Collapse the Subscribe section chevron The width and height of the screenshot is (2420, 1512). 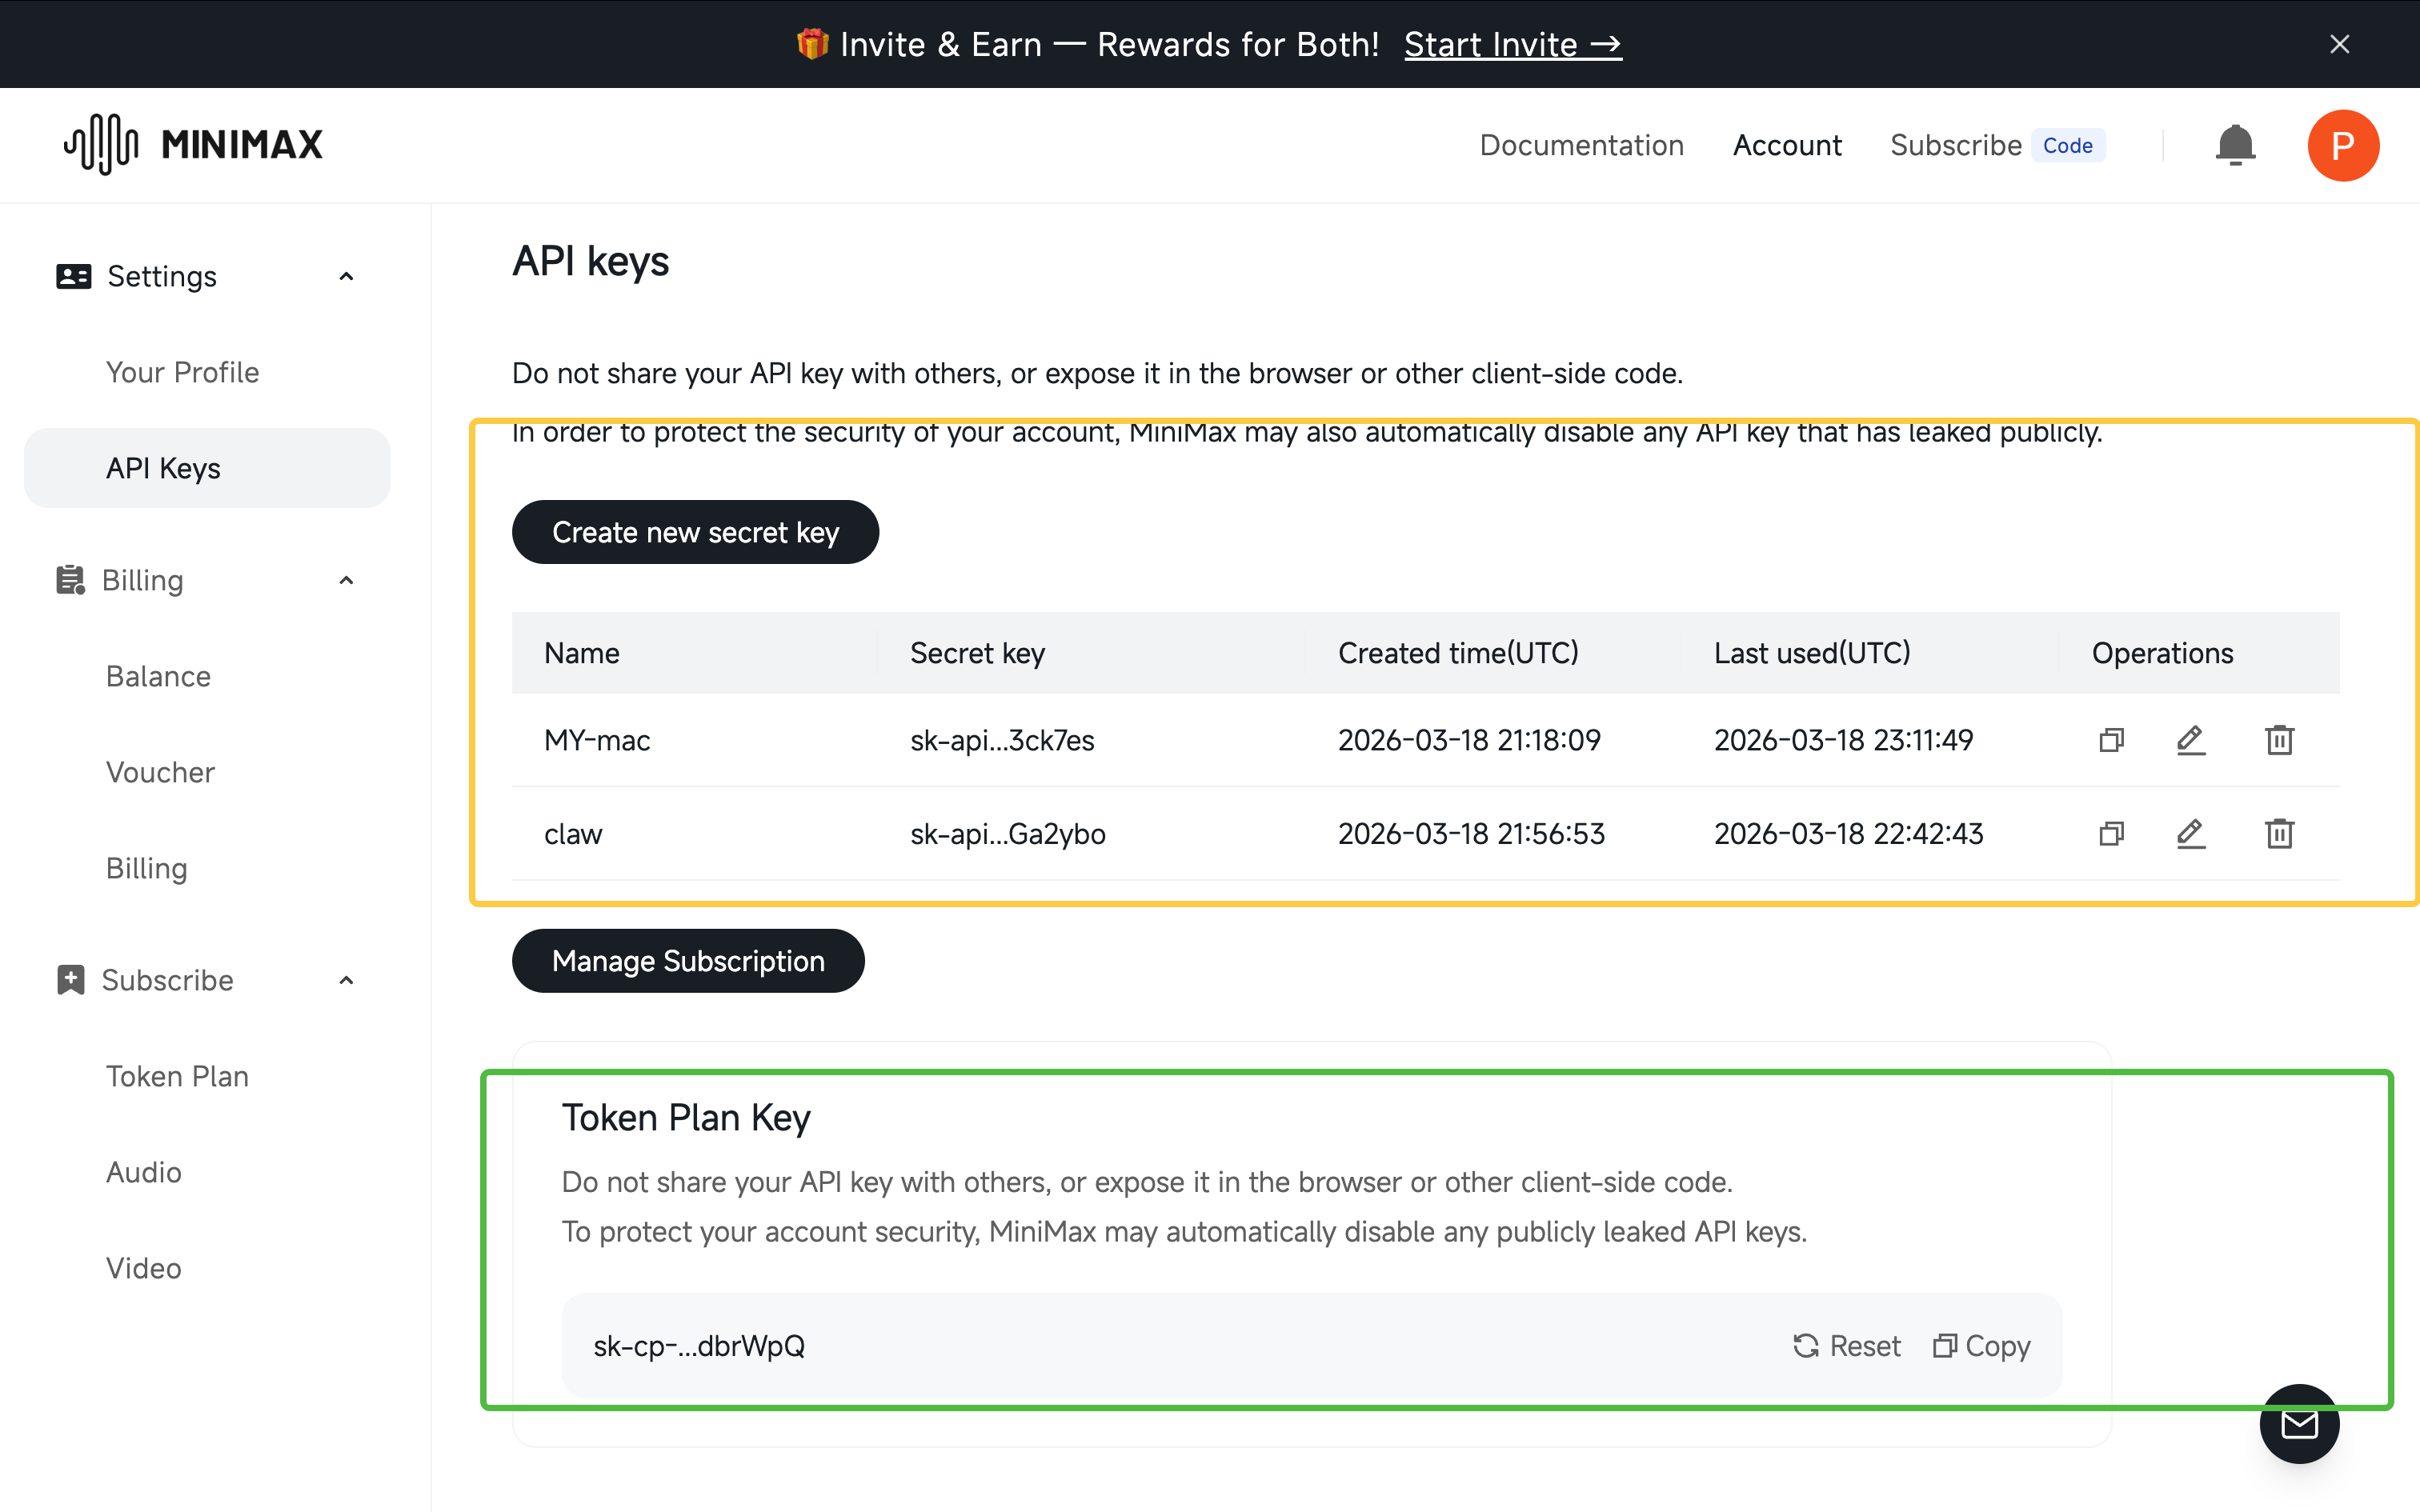pos(346,980)
